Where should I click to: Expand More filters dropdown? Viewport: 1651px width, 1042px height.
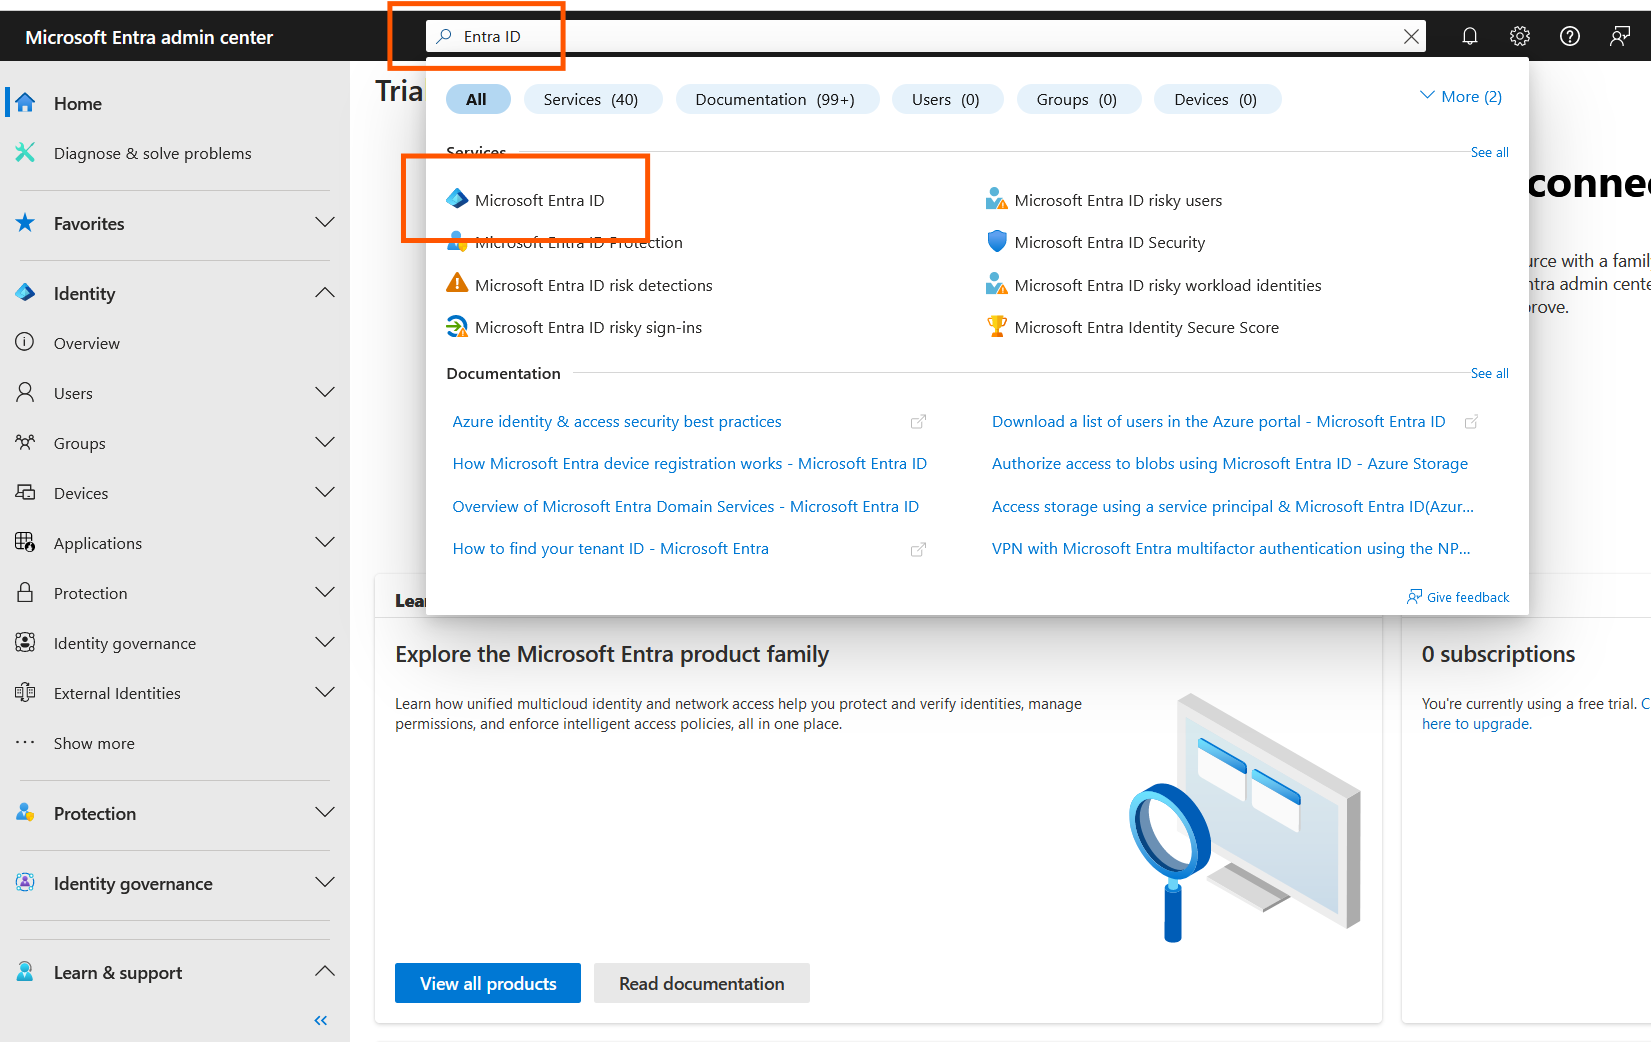pyautogui.click(x=1461, y=97)
